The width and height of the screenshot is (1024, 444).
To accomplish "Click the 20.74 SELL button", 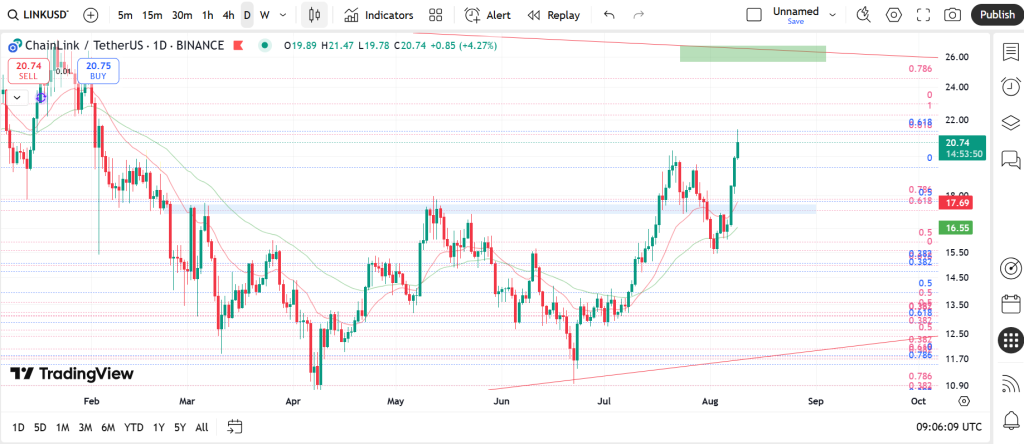I will pyautogui.click(x=27, y=70).
